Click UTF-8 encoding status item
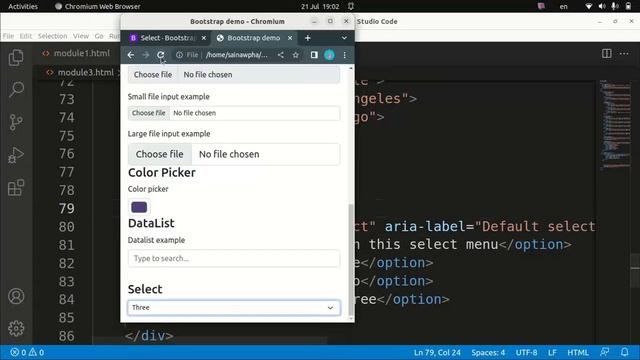The image size is (640, 360). (527, 352)
